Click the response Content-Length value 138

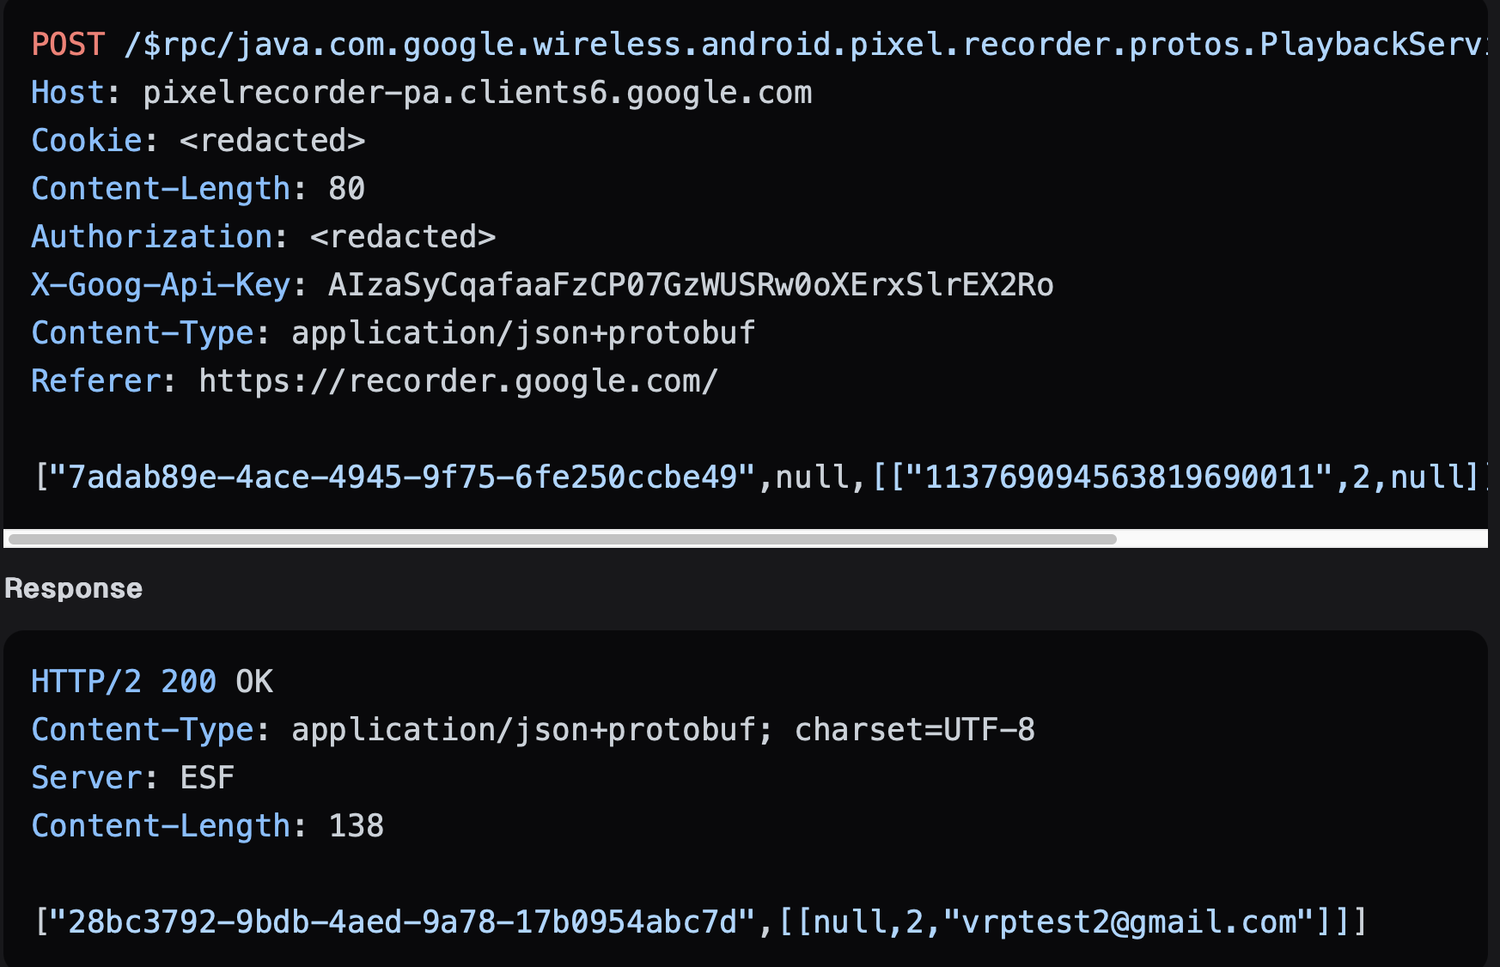click(x=356, y=826)
